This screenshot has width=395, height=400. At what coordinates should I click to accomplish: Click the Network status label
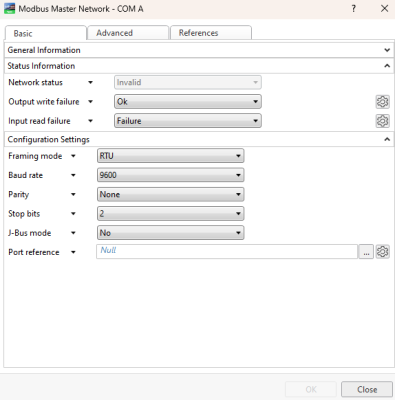35,82
